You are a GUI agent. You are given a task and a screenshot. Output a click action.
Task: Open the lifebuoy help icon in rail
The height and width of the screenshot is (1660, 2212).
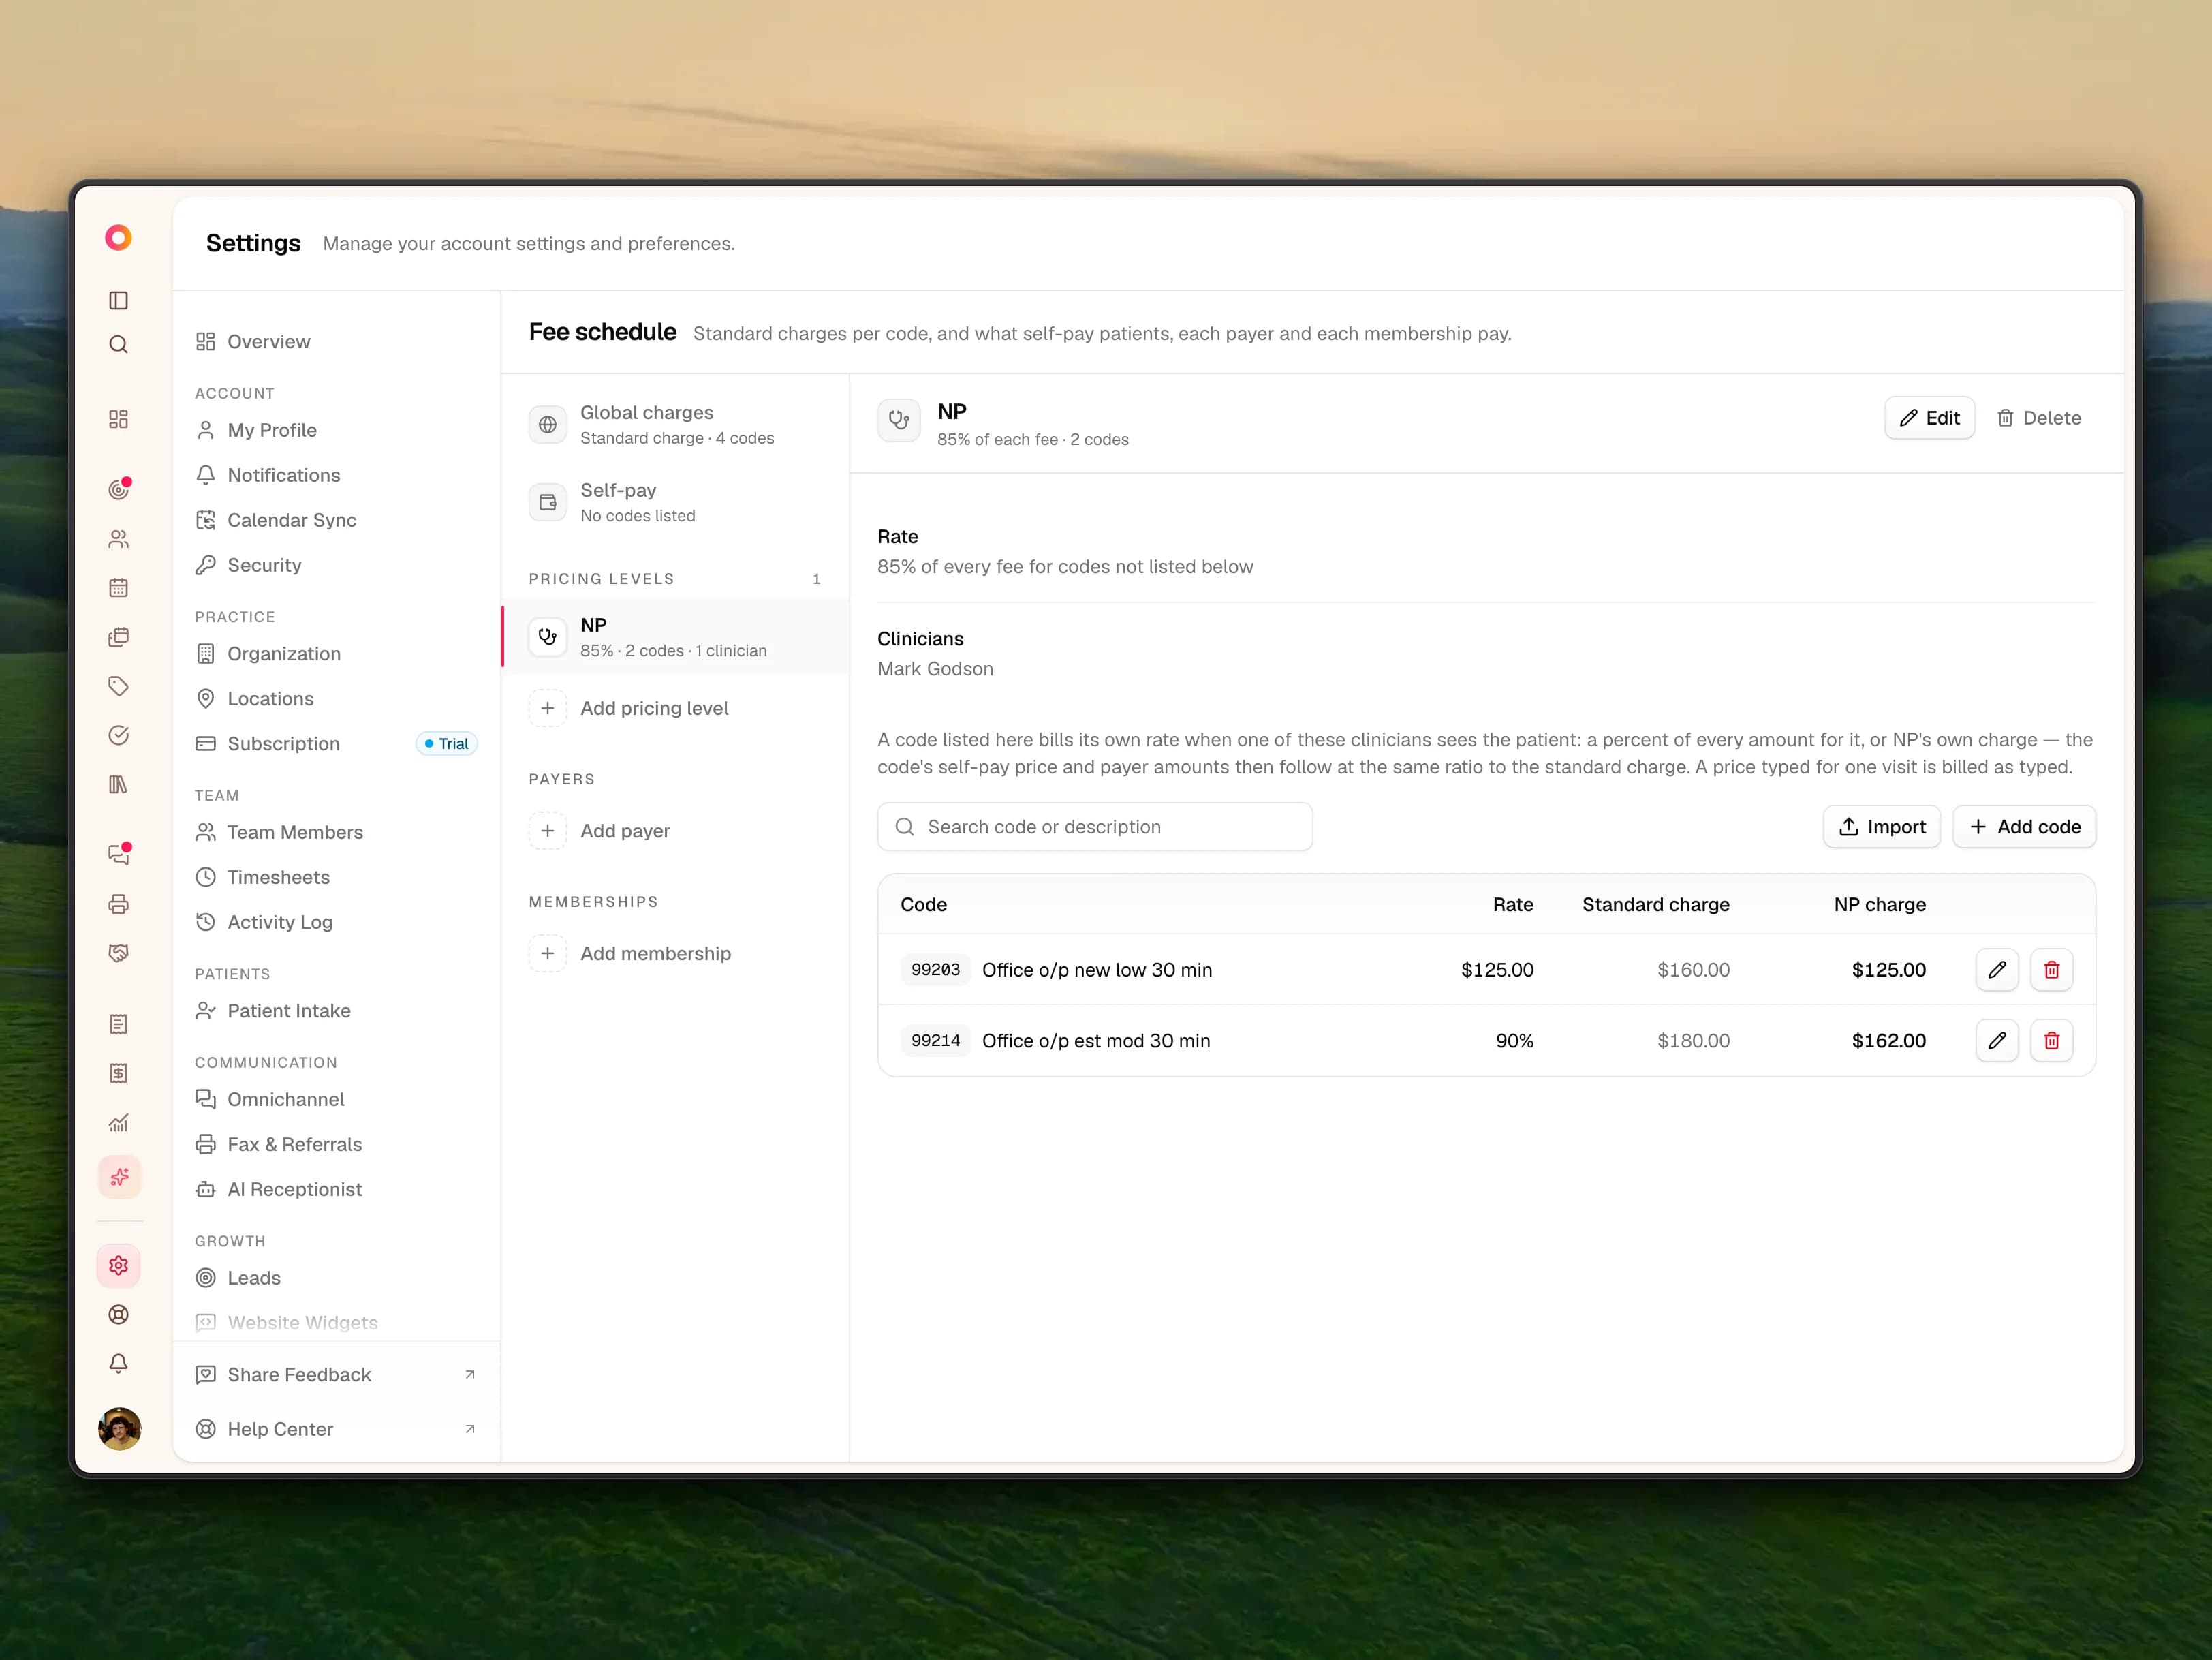pyautogui.click(x=118, y=1314)
